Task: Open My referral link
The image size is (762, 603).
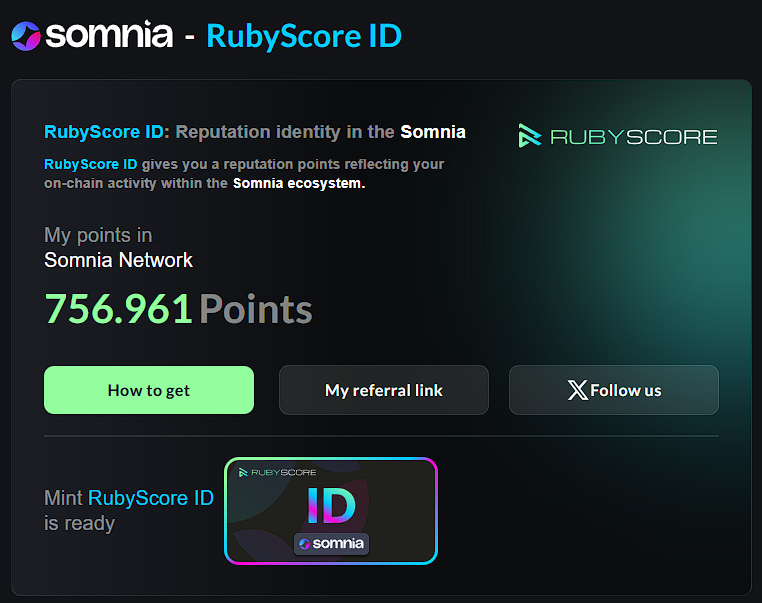Action: click(x=383, y=390)
